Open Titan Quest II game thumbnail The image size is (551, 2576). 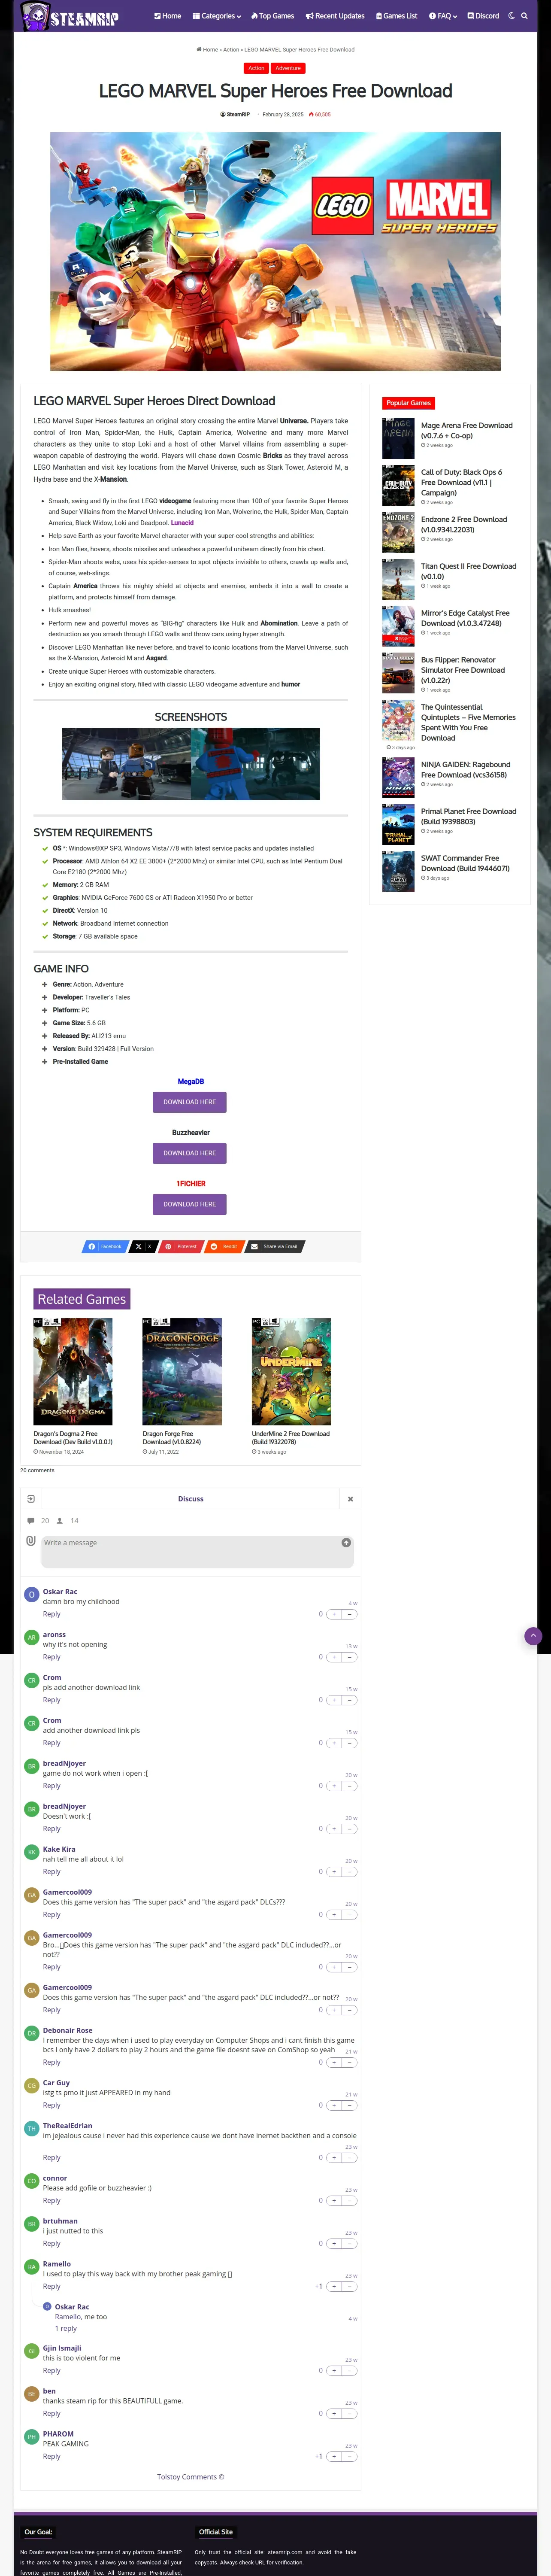(x=398, y=579)
